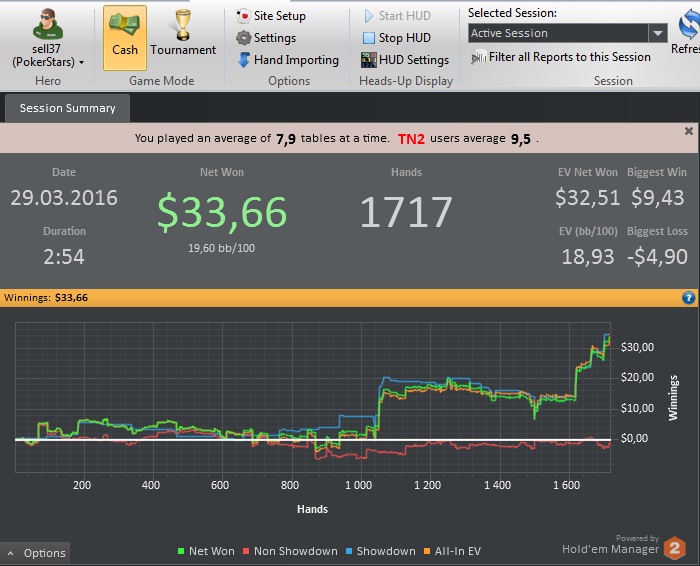Click the date 29.03.2016
Screen dimensions: 700x566
[x=64, y=198]
